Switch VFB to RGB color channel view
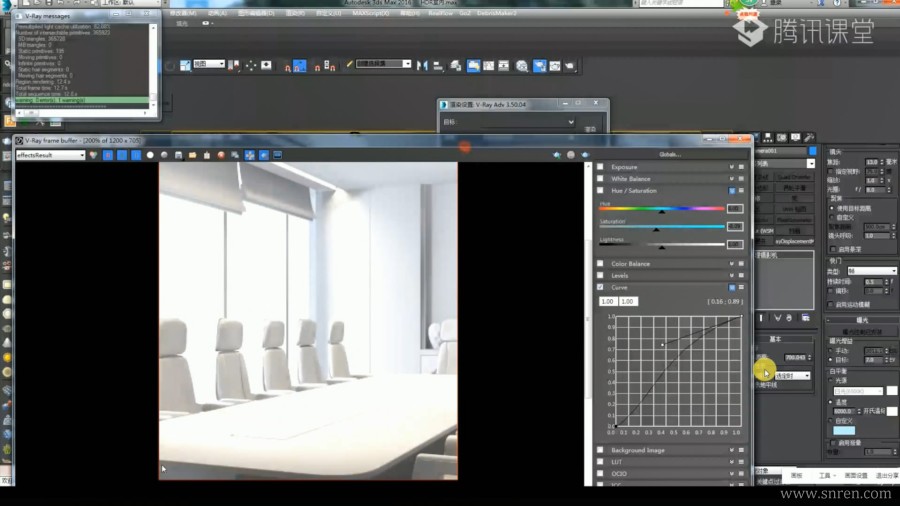 pos(94,155)
